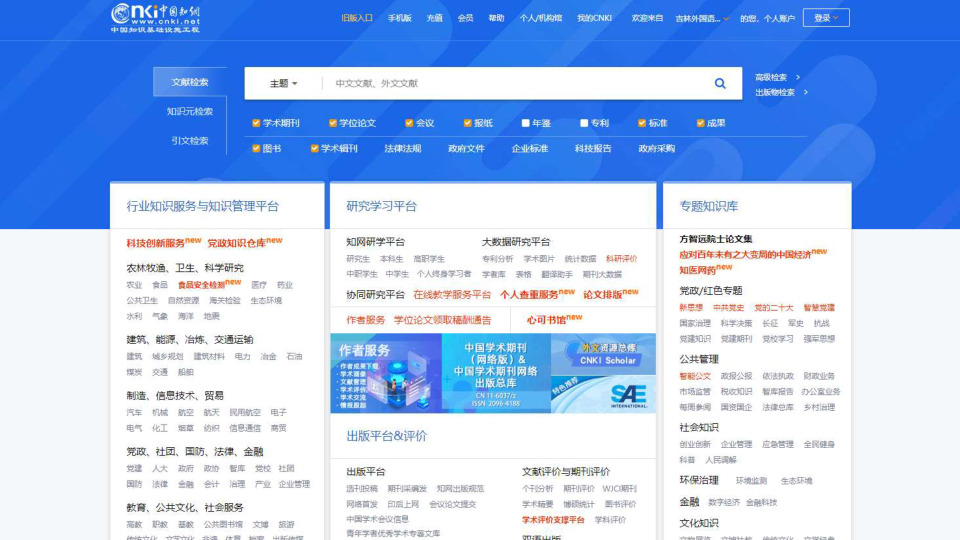Image resolution: width=960 pixels, height=540 pixels.
Task: Open the 食品安全检测 link
Action: click(201, 285)
